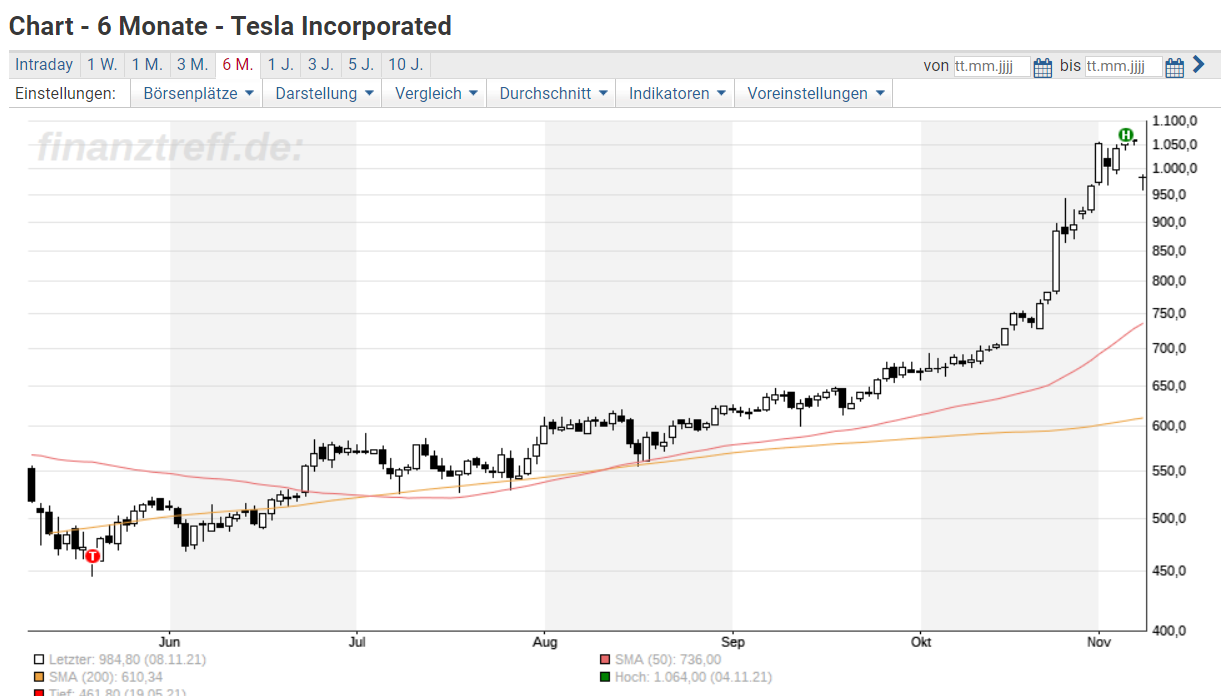The height and width of the screenshot is (696, 1227).
Task: Open the calendar picker beside the bis field
Action: pyautogui.click(x=1175, y=67)
